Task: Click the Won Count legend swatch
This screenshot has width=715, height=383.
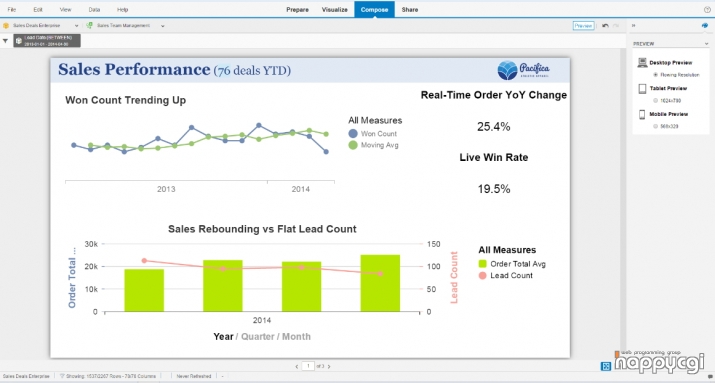Action: (353, 134)
